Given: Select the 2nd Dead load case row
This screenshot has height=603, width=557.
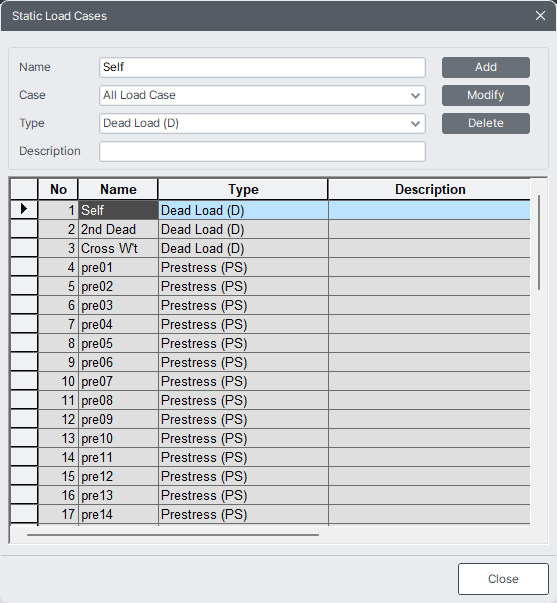Looking at the screenshot, I should coord(270,230).
